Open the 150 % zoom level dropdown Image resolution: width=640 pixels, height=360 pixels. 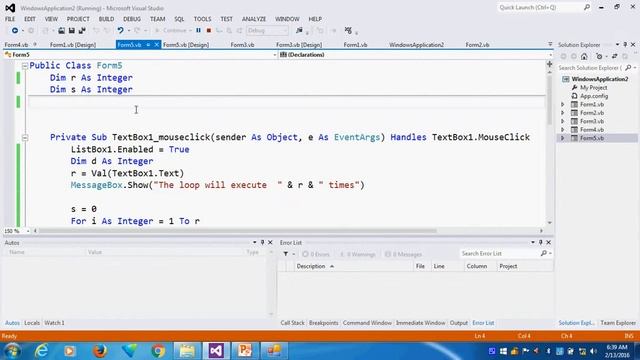[x=28, y=231]
